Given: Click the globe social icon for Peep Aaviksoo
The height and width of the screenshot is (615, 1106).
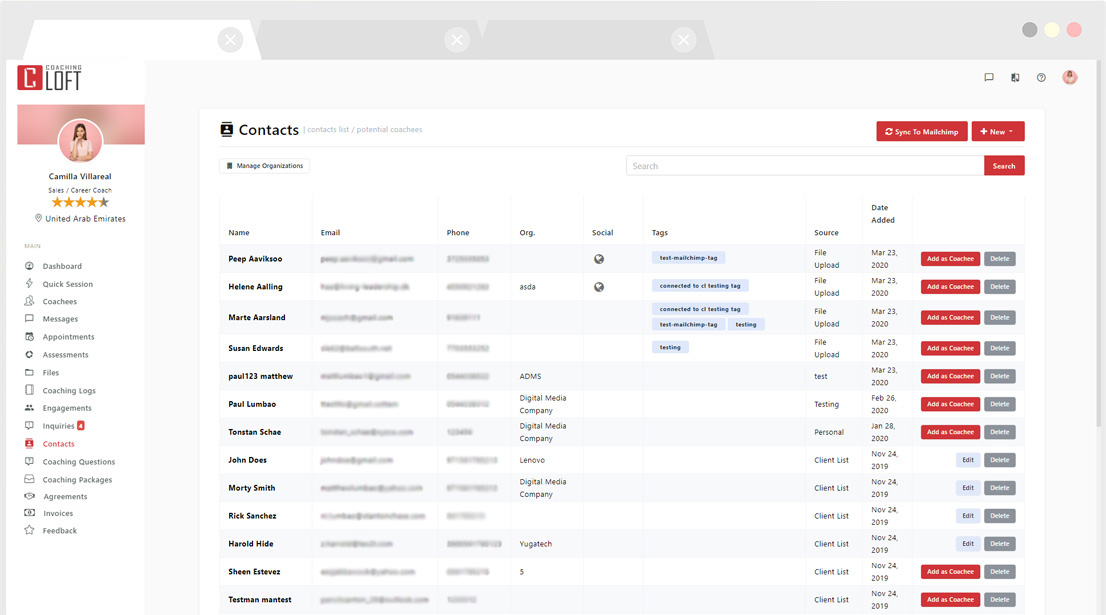Looking at the screenshot, I should [x=599, y=259].
